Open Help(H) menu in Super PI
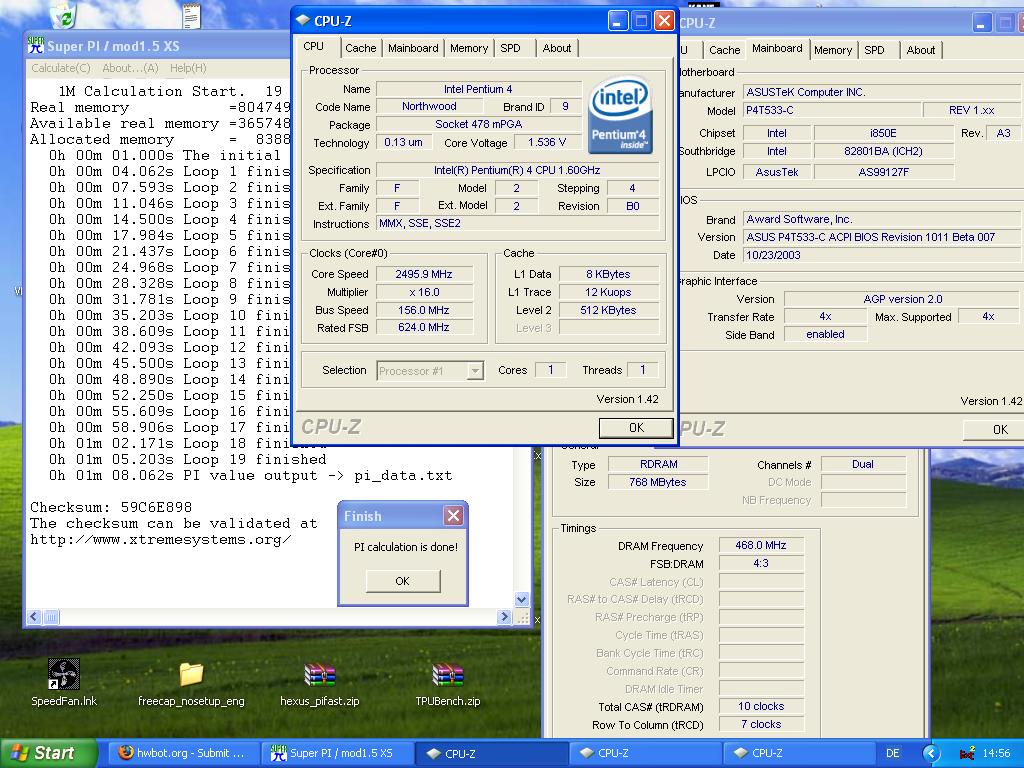The width and height of the screenshot is (1024, 768). point(188,68)
